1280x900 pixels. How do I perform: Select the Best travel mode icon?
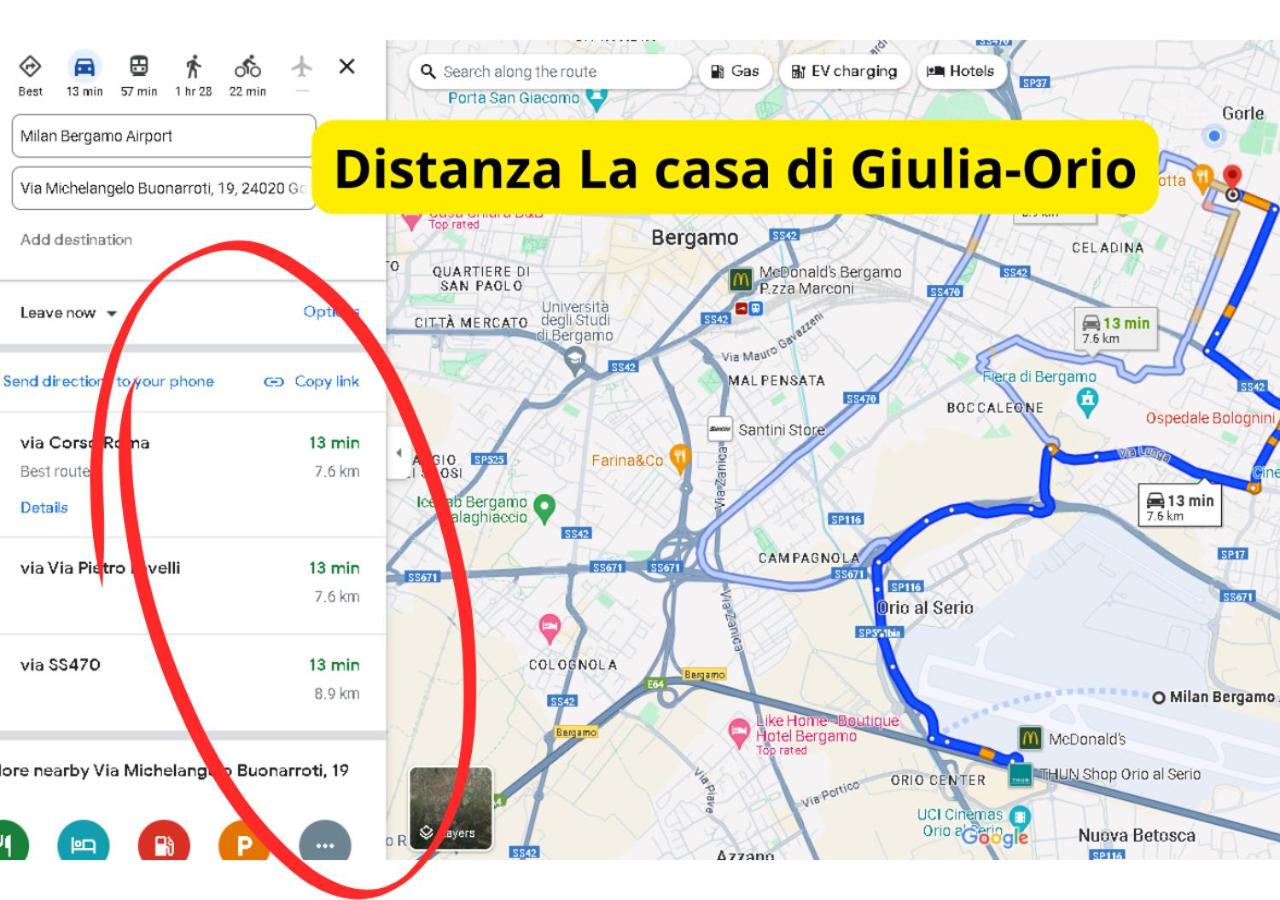coord(30,66)
